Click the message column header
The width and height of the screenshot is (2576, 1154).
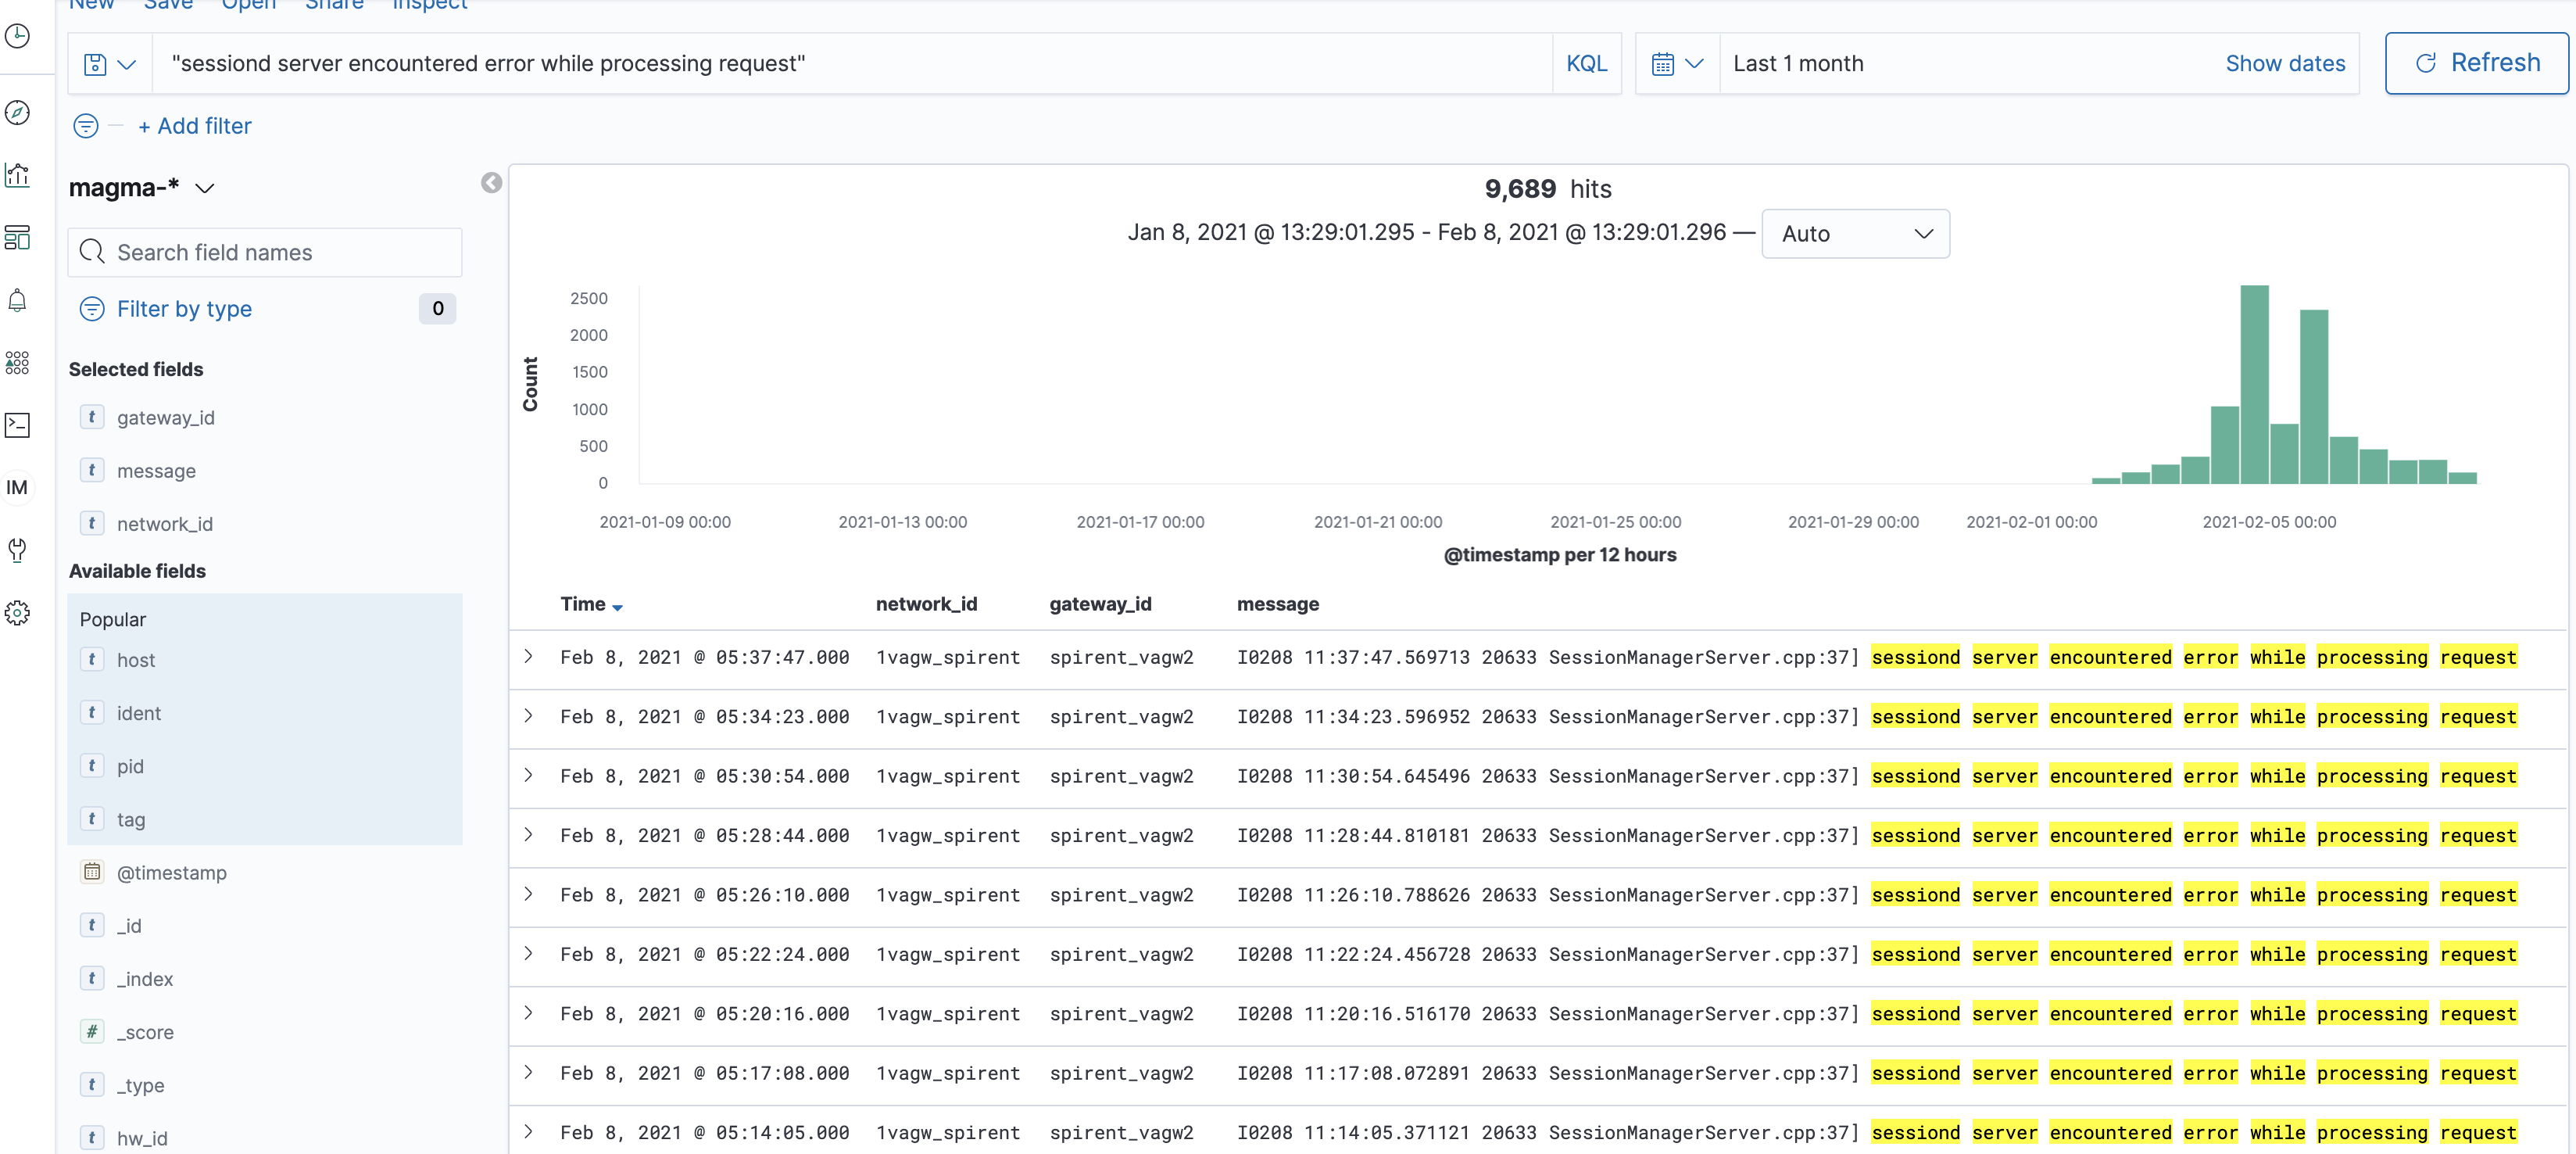[x=1277, y=604]
